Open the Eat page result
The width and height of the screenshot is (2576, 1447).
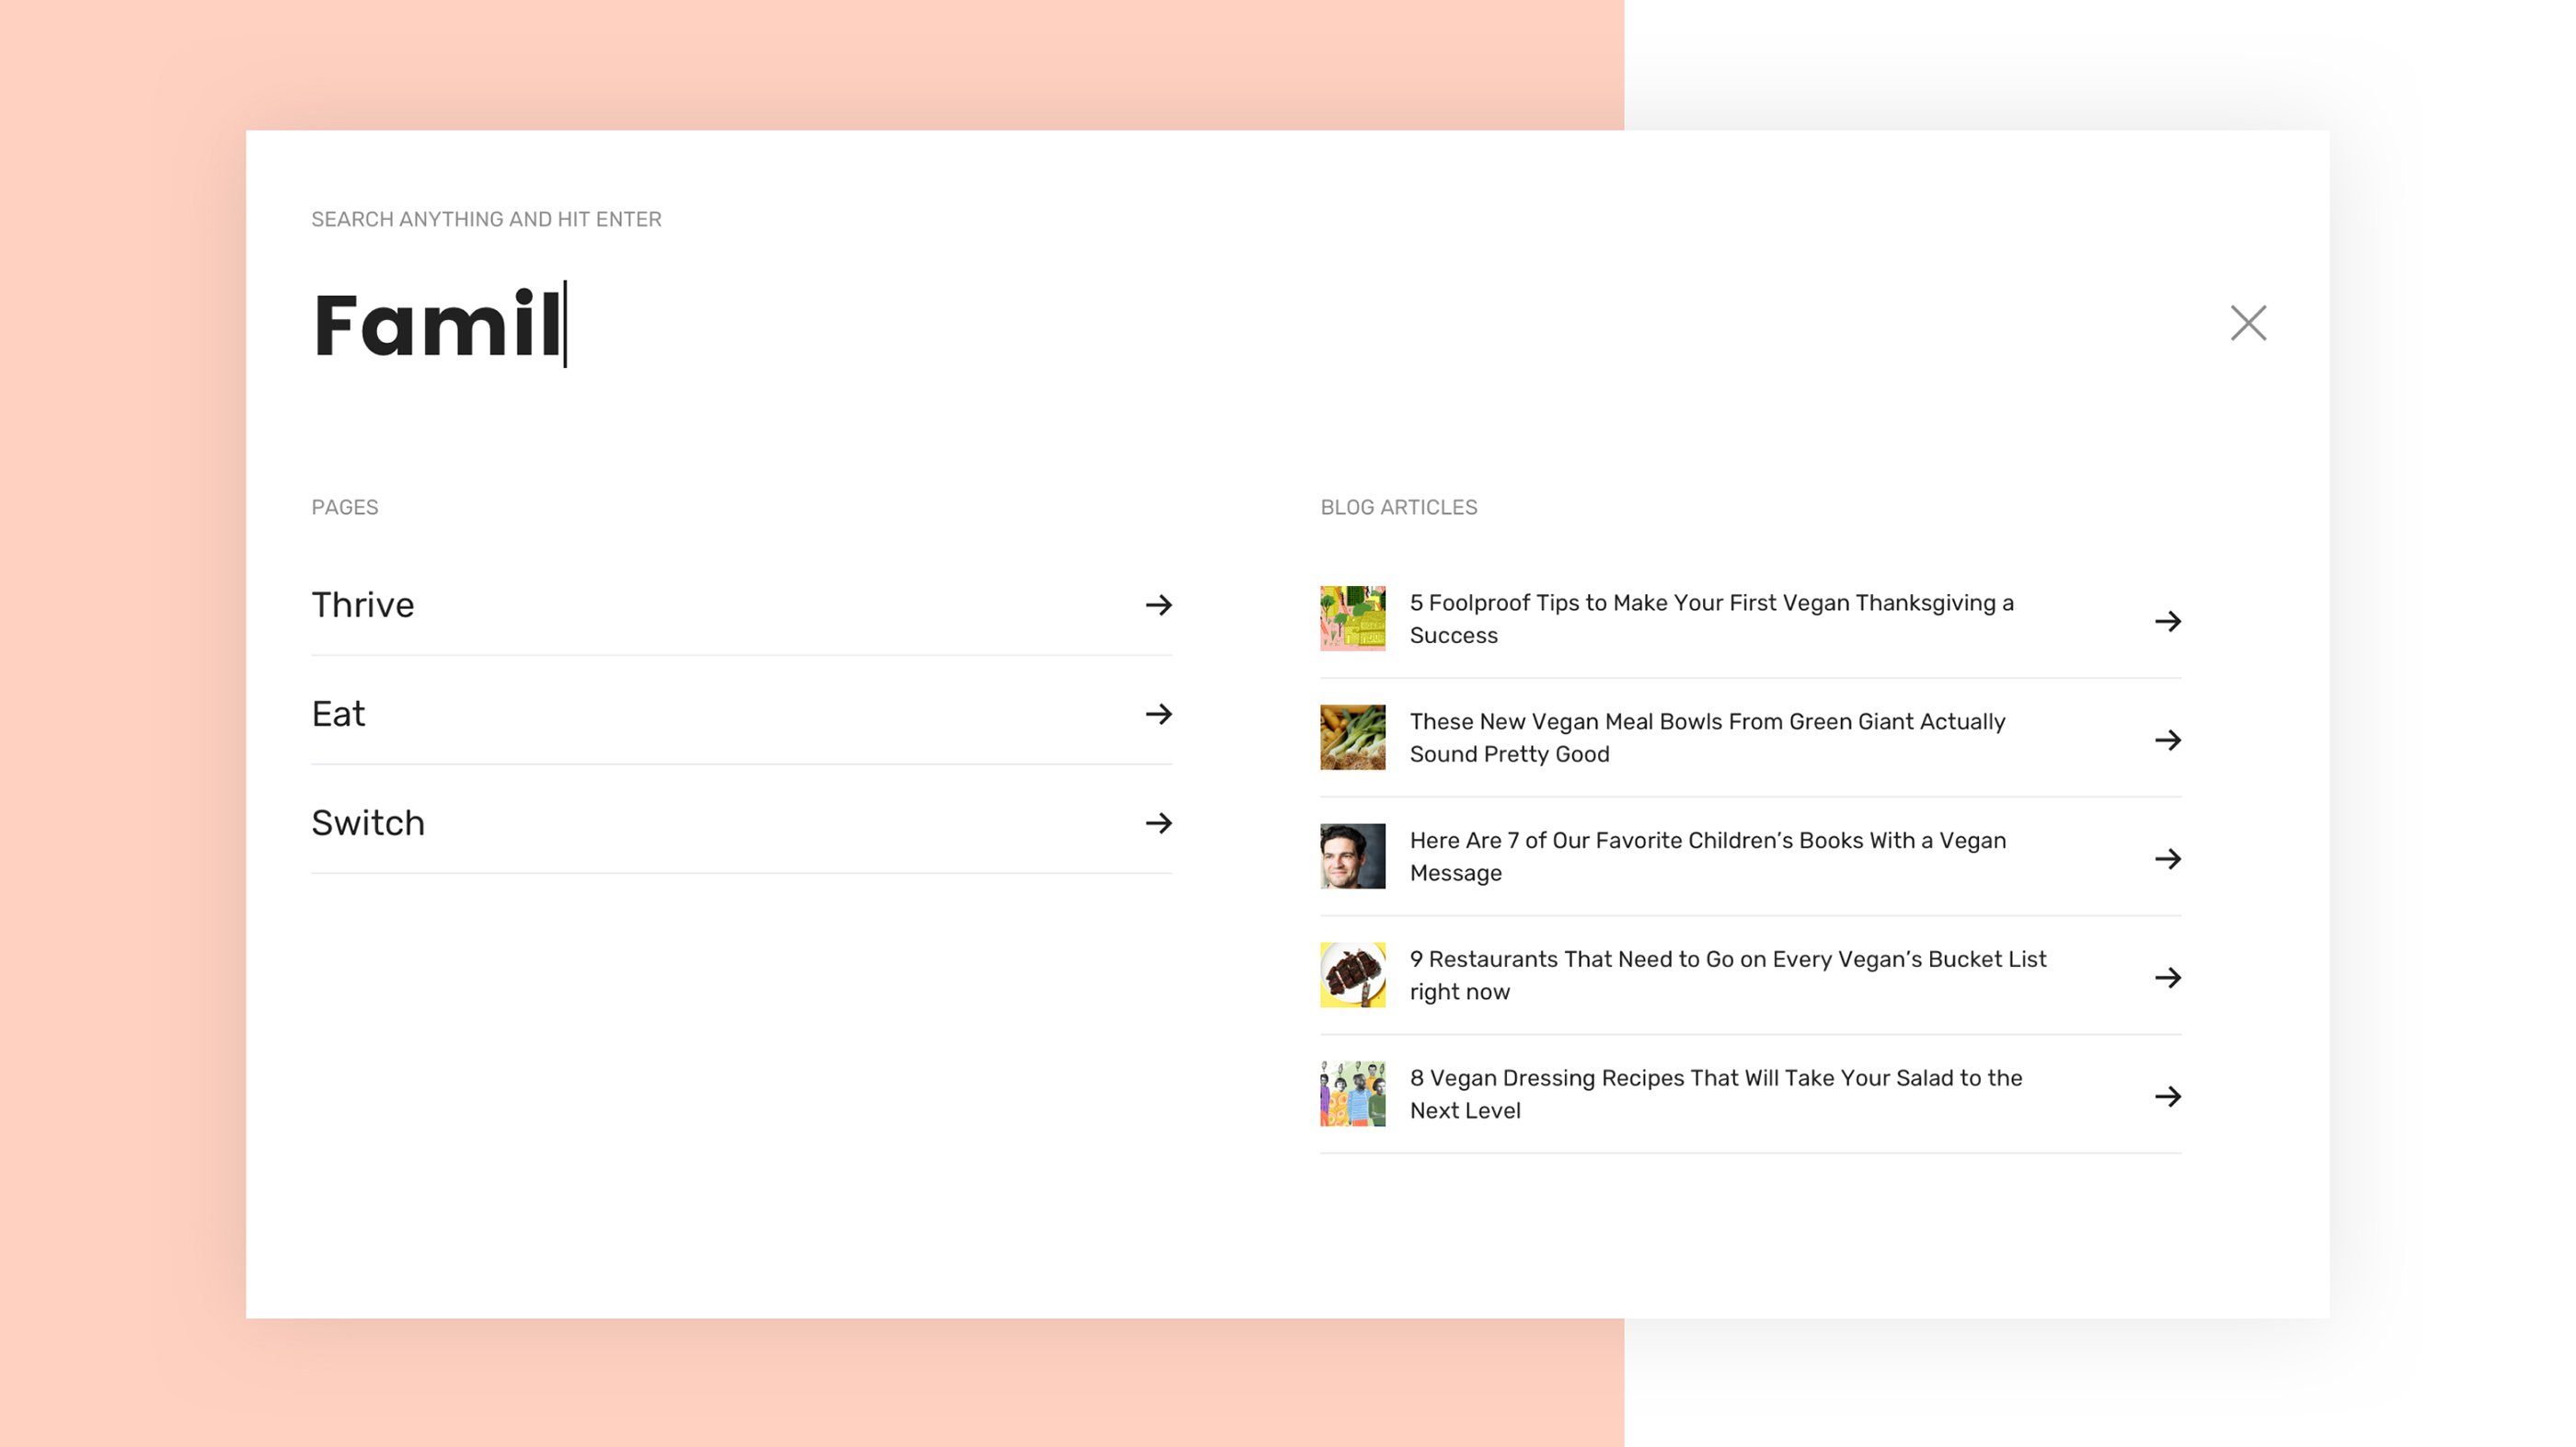pyautogui.click(x=339, y=714)
